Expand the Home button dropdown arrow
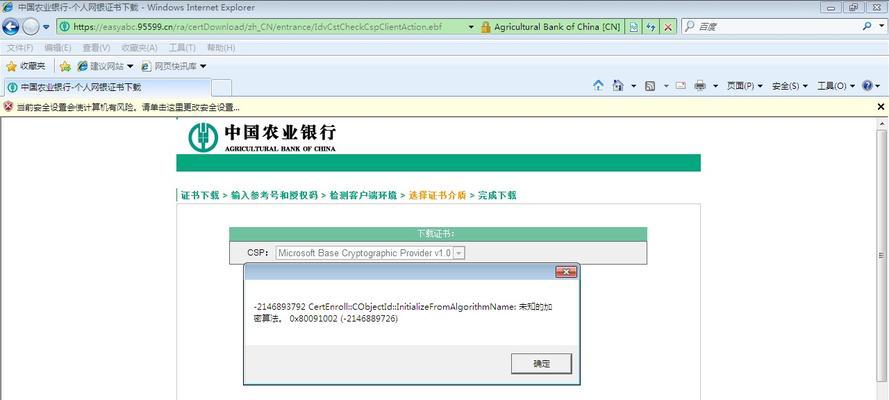The image size is (889, 400). (x=633, y=86)
